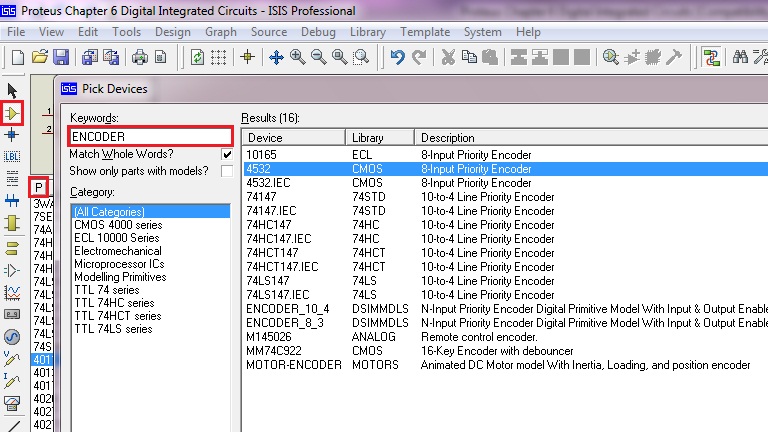Select the Wire Label mode tool
768x432 pixels.
pyautogui.click(x=13, y=156)
